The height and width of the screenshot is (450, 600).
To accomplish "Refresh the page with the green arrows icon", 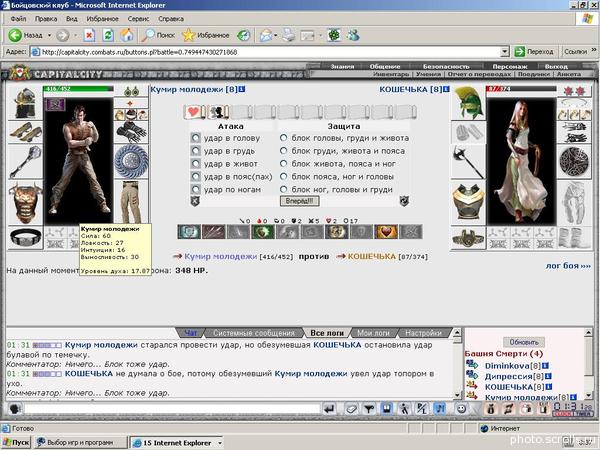I will point(108,36).
